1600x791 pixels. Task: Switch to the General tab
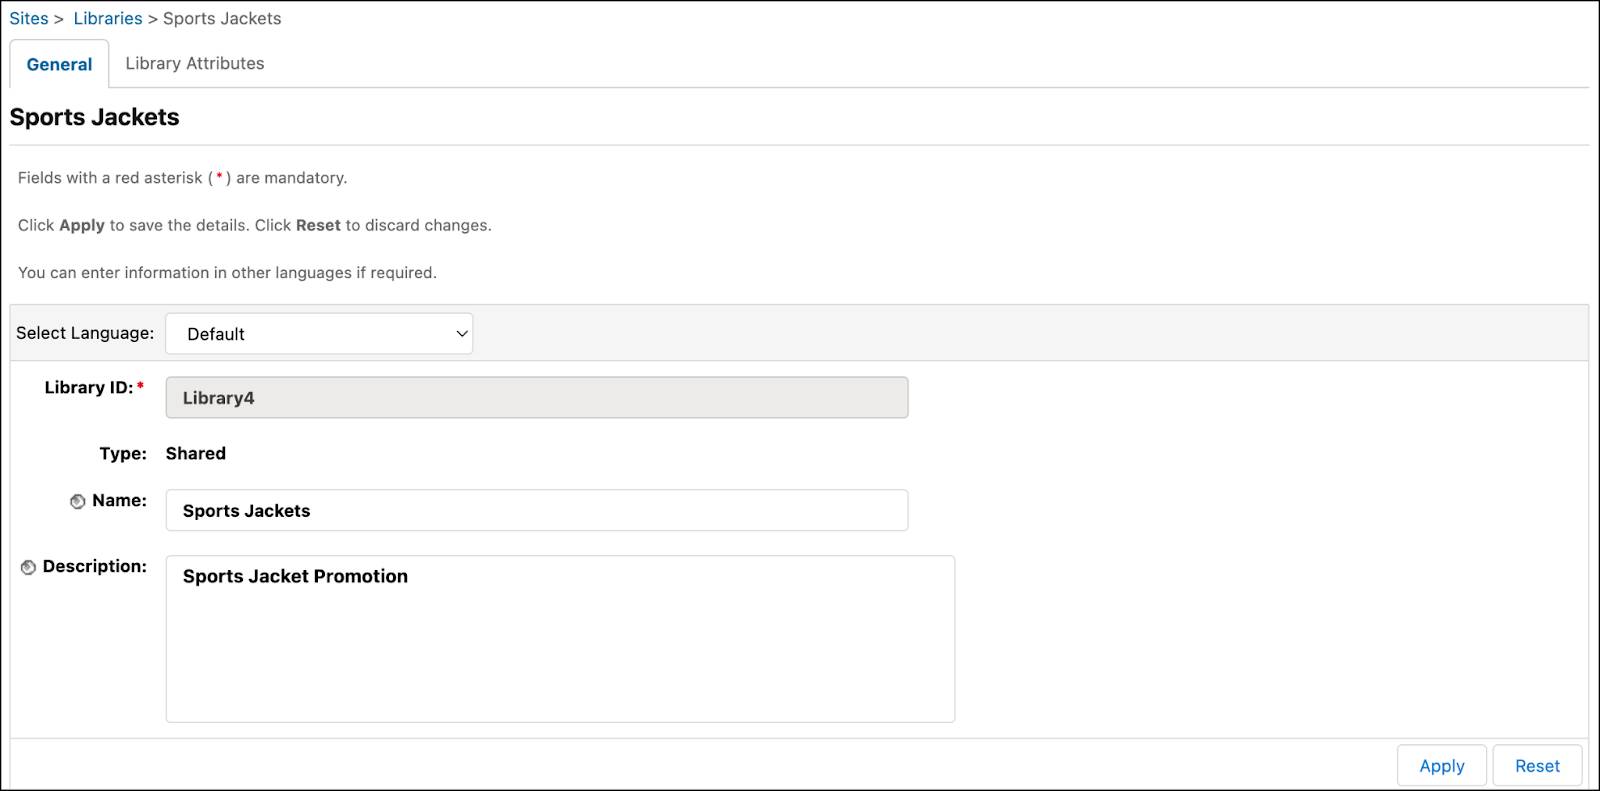[59, 64]
